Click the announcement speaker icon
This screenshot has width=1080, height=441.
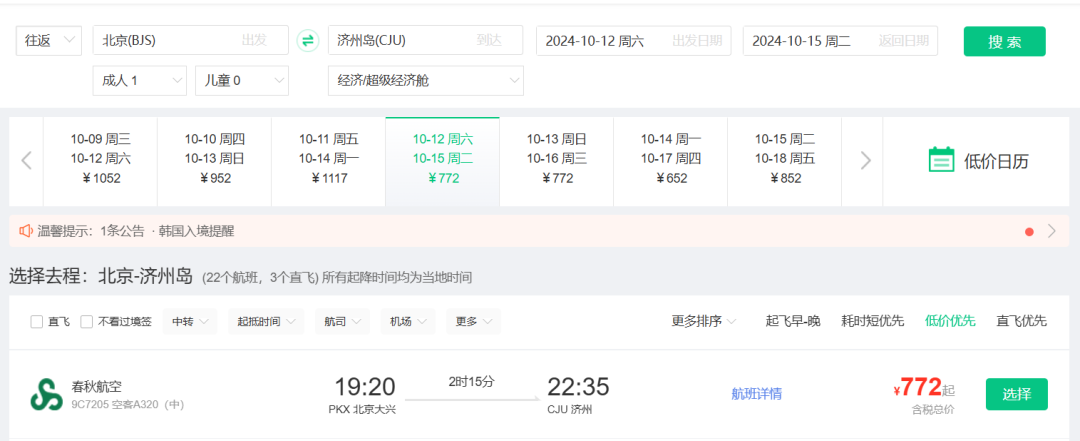pos(25,231)
